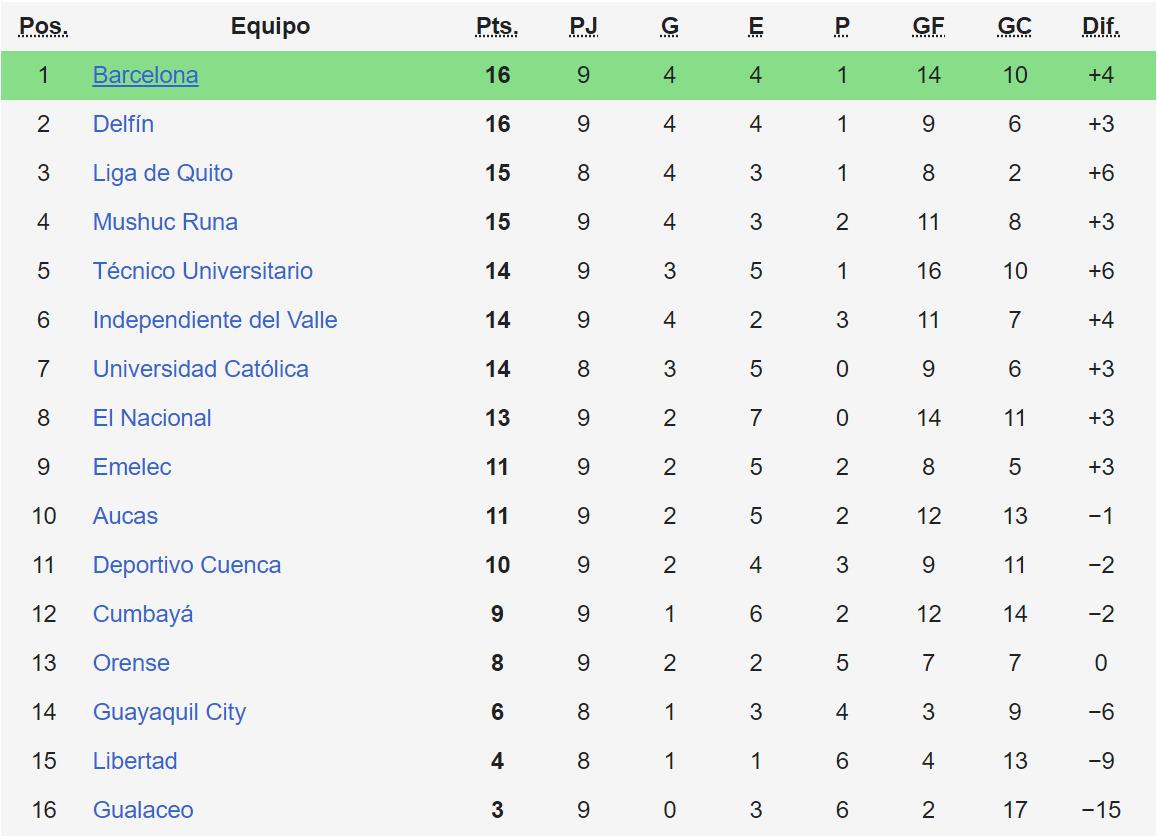Image resolution: width=1157 pixels, height=837 pixels.
Task: Select the Gualaceo link
Action: [x=143, y=810]
